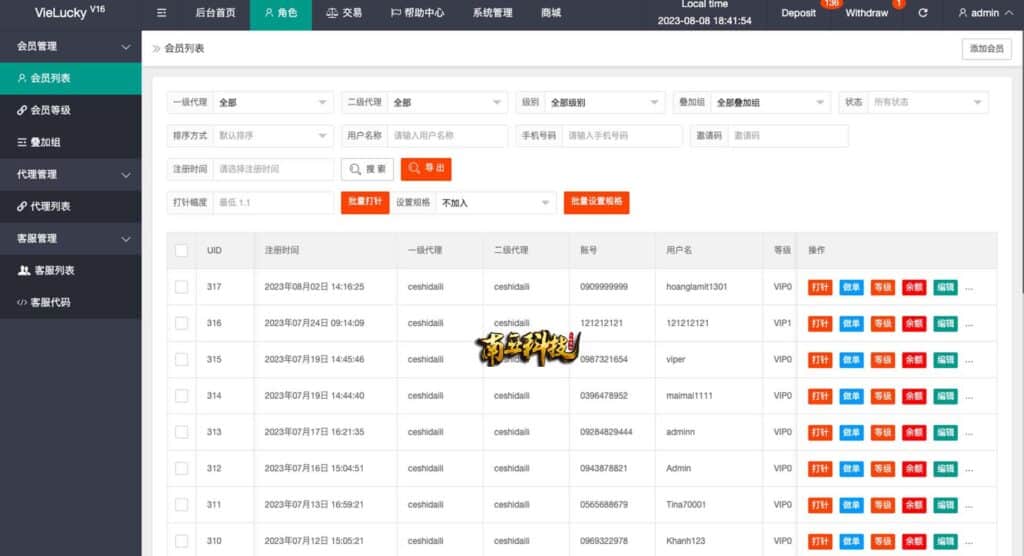
Task: Click the 批量设置规格 button
Action: point(596,202)
